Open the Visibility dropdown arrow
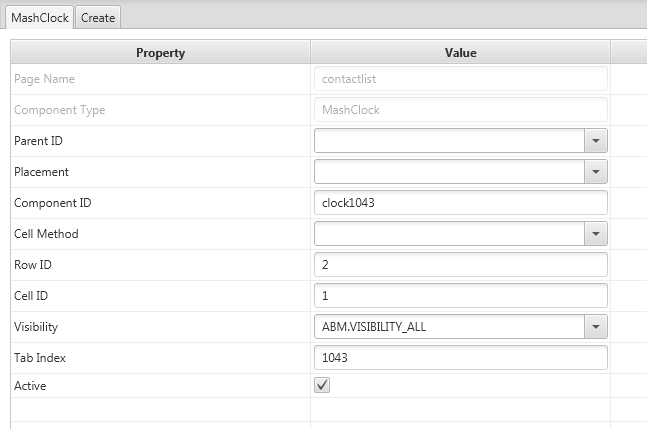The height and width of the screenshot is (429, 647). [596, 326]
